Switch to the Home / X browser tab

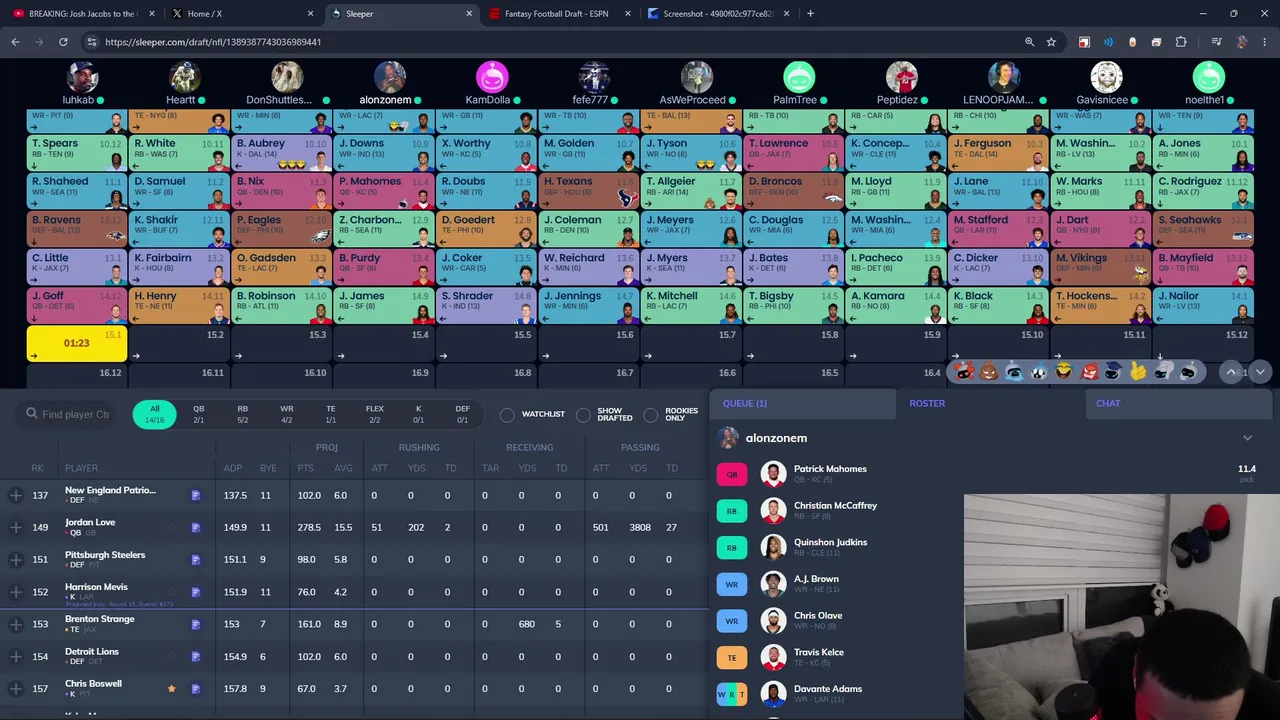238,14
